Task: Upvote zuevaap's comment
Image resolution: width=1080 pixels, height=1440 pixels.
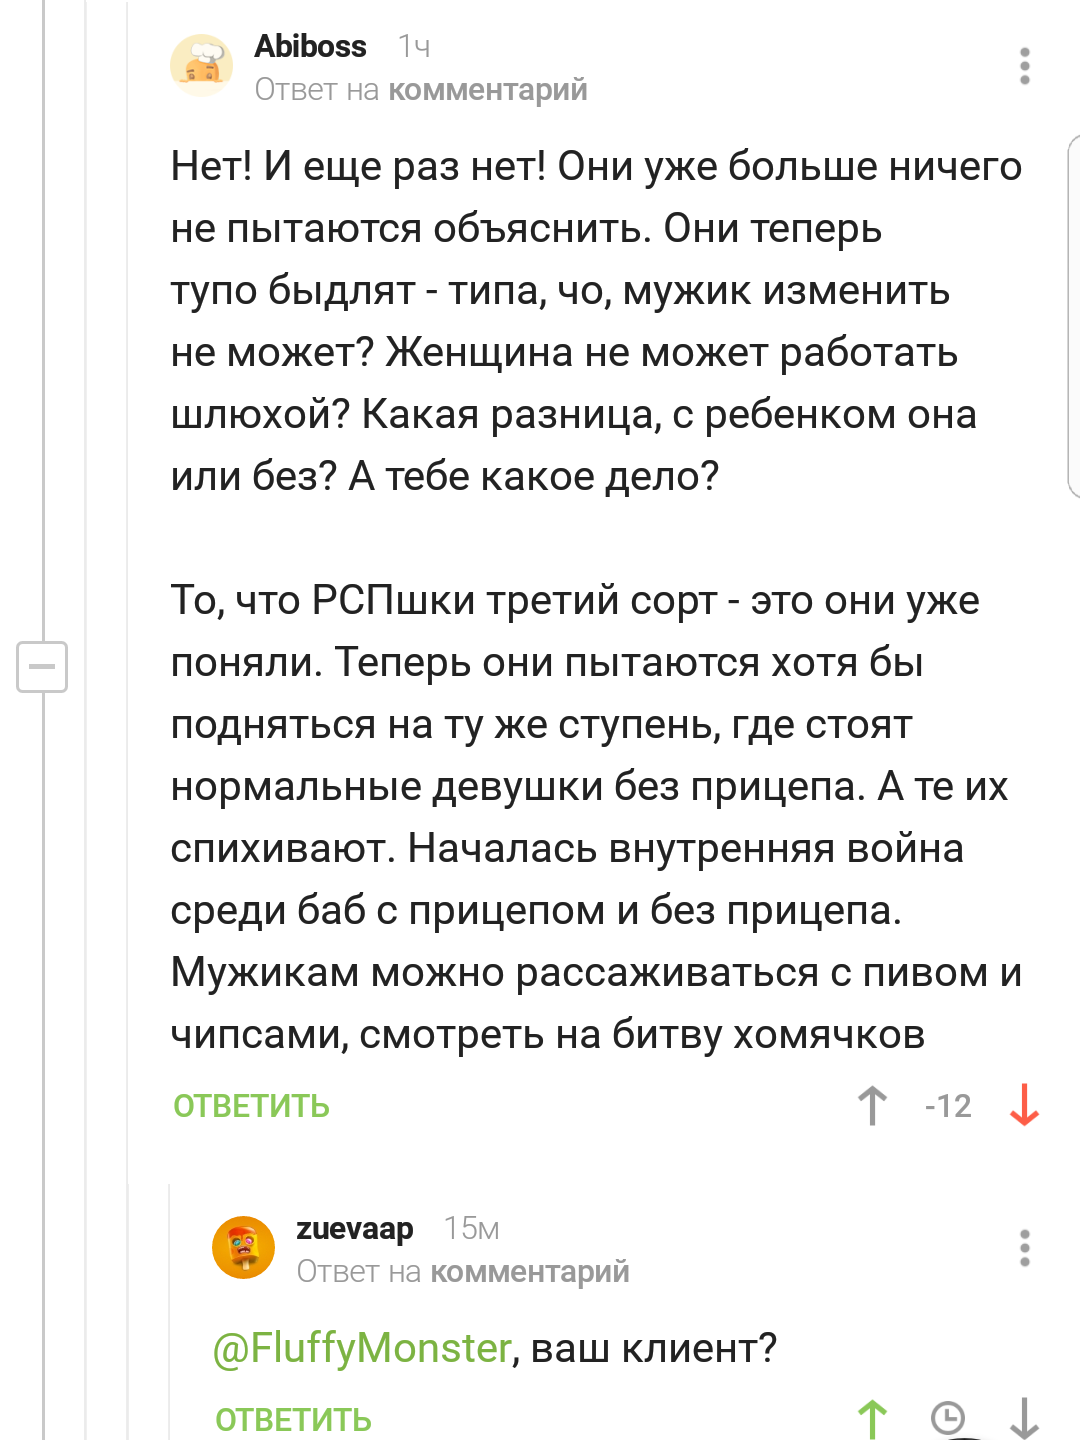Action: point(872,1419)
